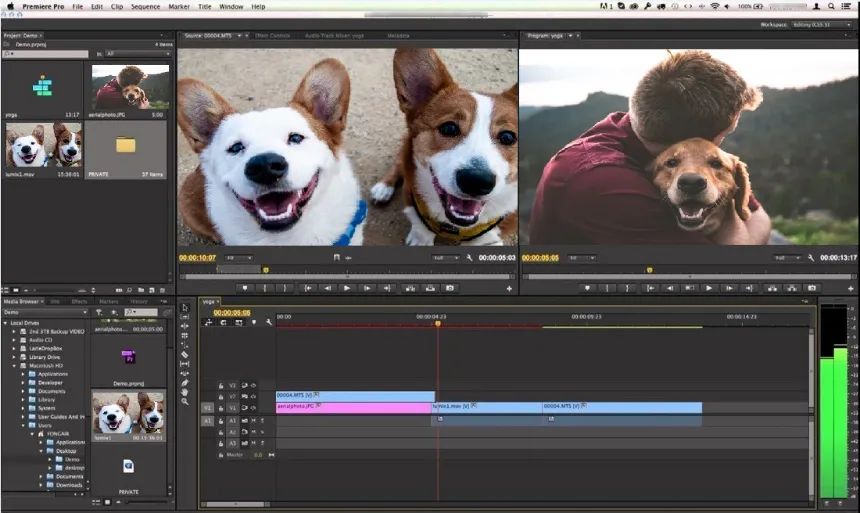The image size is (860, 513).
Task: Step back one frame in Program monitor
Action: [x=670, y=288]
